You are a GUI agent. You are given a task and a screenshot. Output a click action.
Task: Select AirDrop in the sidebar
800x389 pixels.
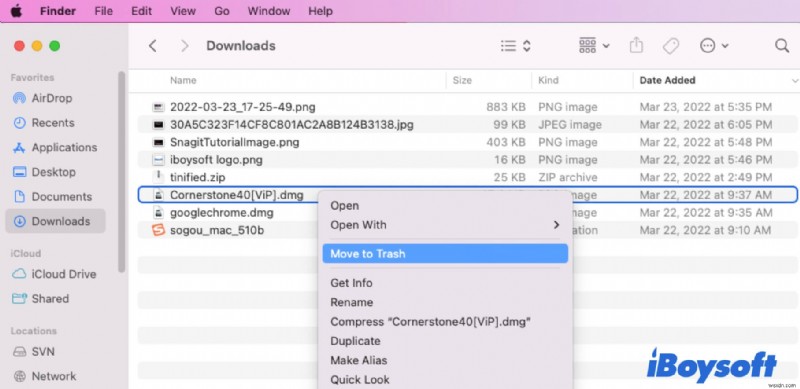55,98
